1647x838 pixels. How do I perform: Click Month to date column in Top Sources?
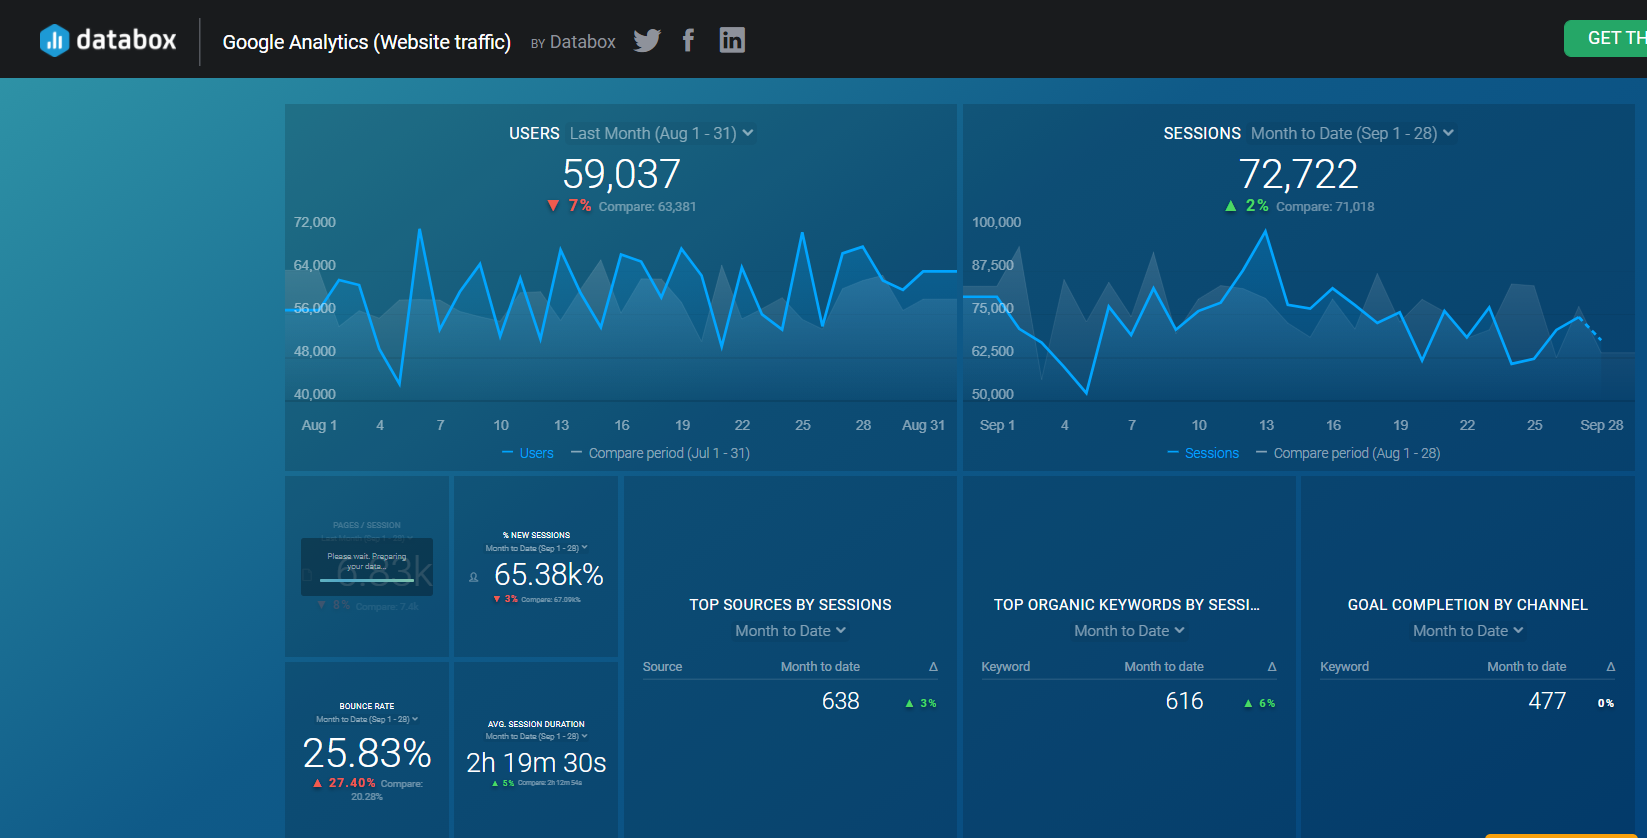[x=820, y=667]
